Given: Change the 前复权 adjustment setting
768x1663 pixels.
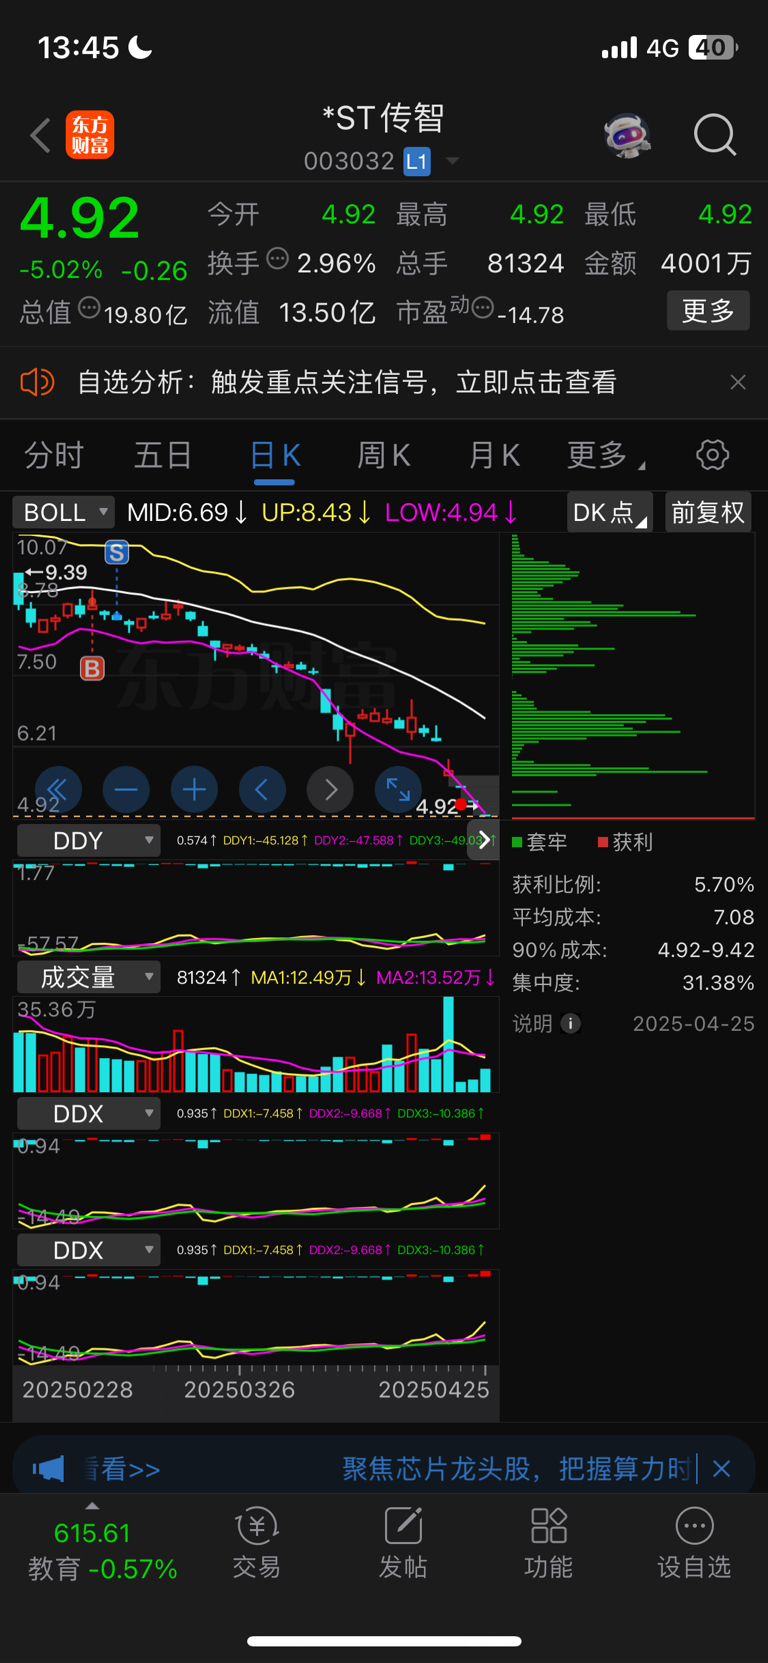Looking at the screenshot, I should [708, 512].
